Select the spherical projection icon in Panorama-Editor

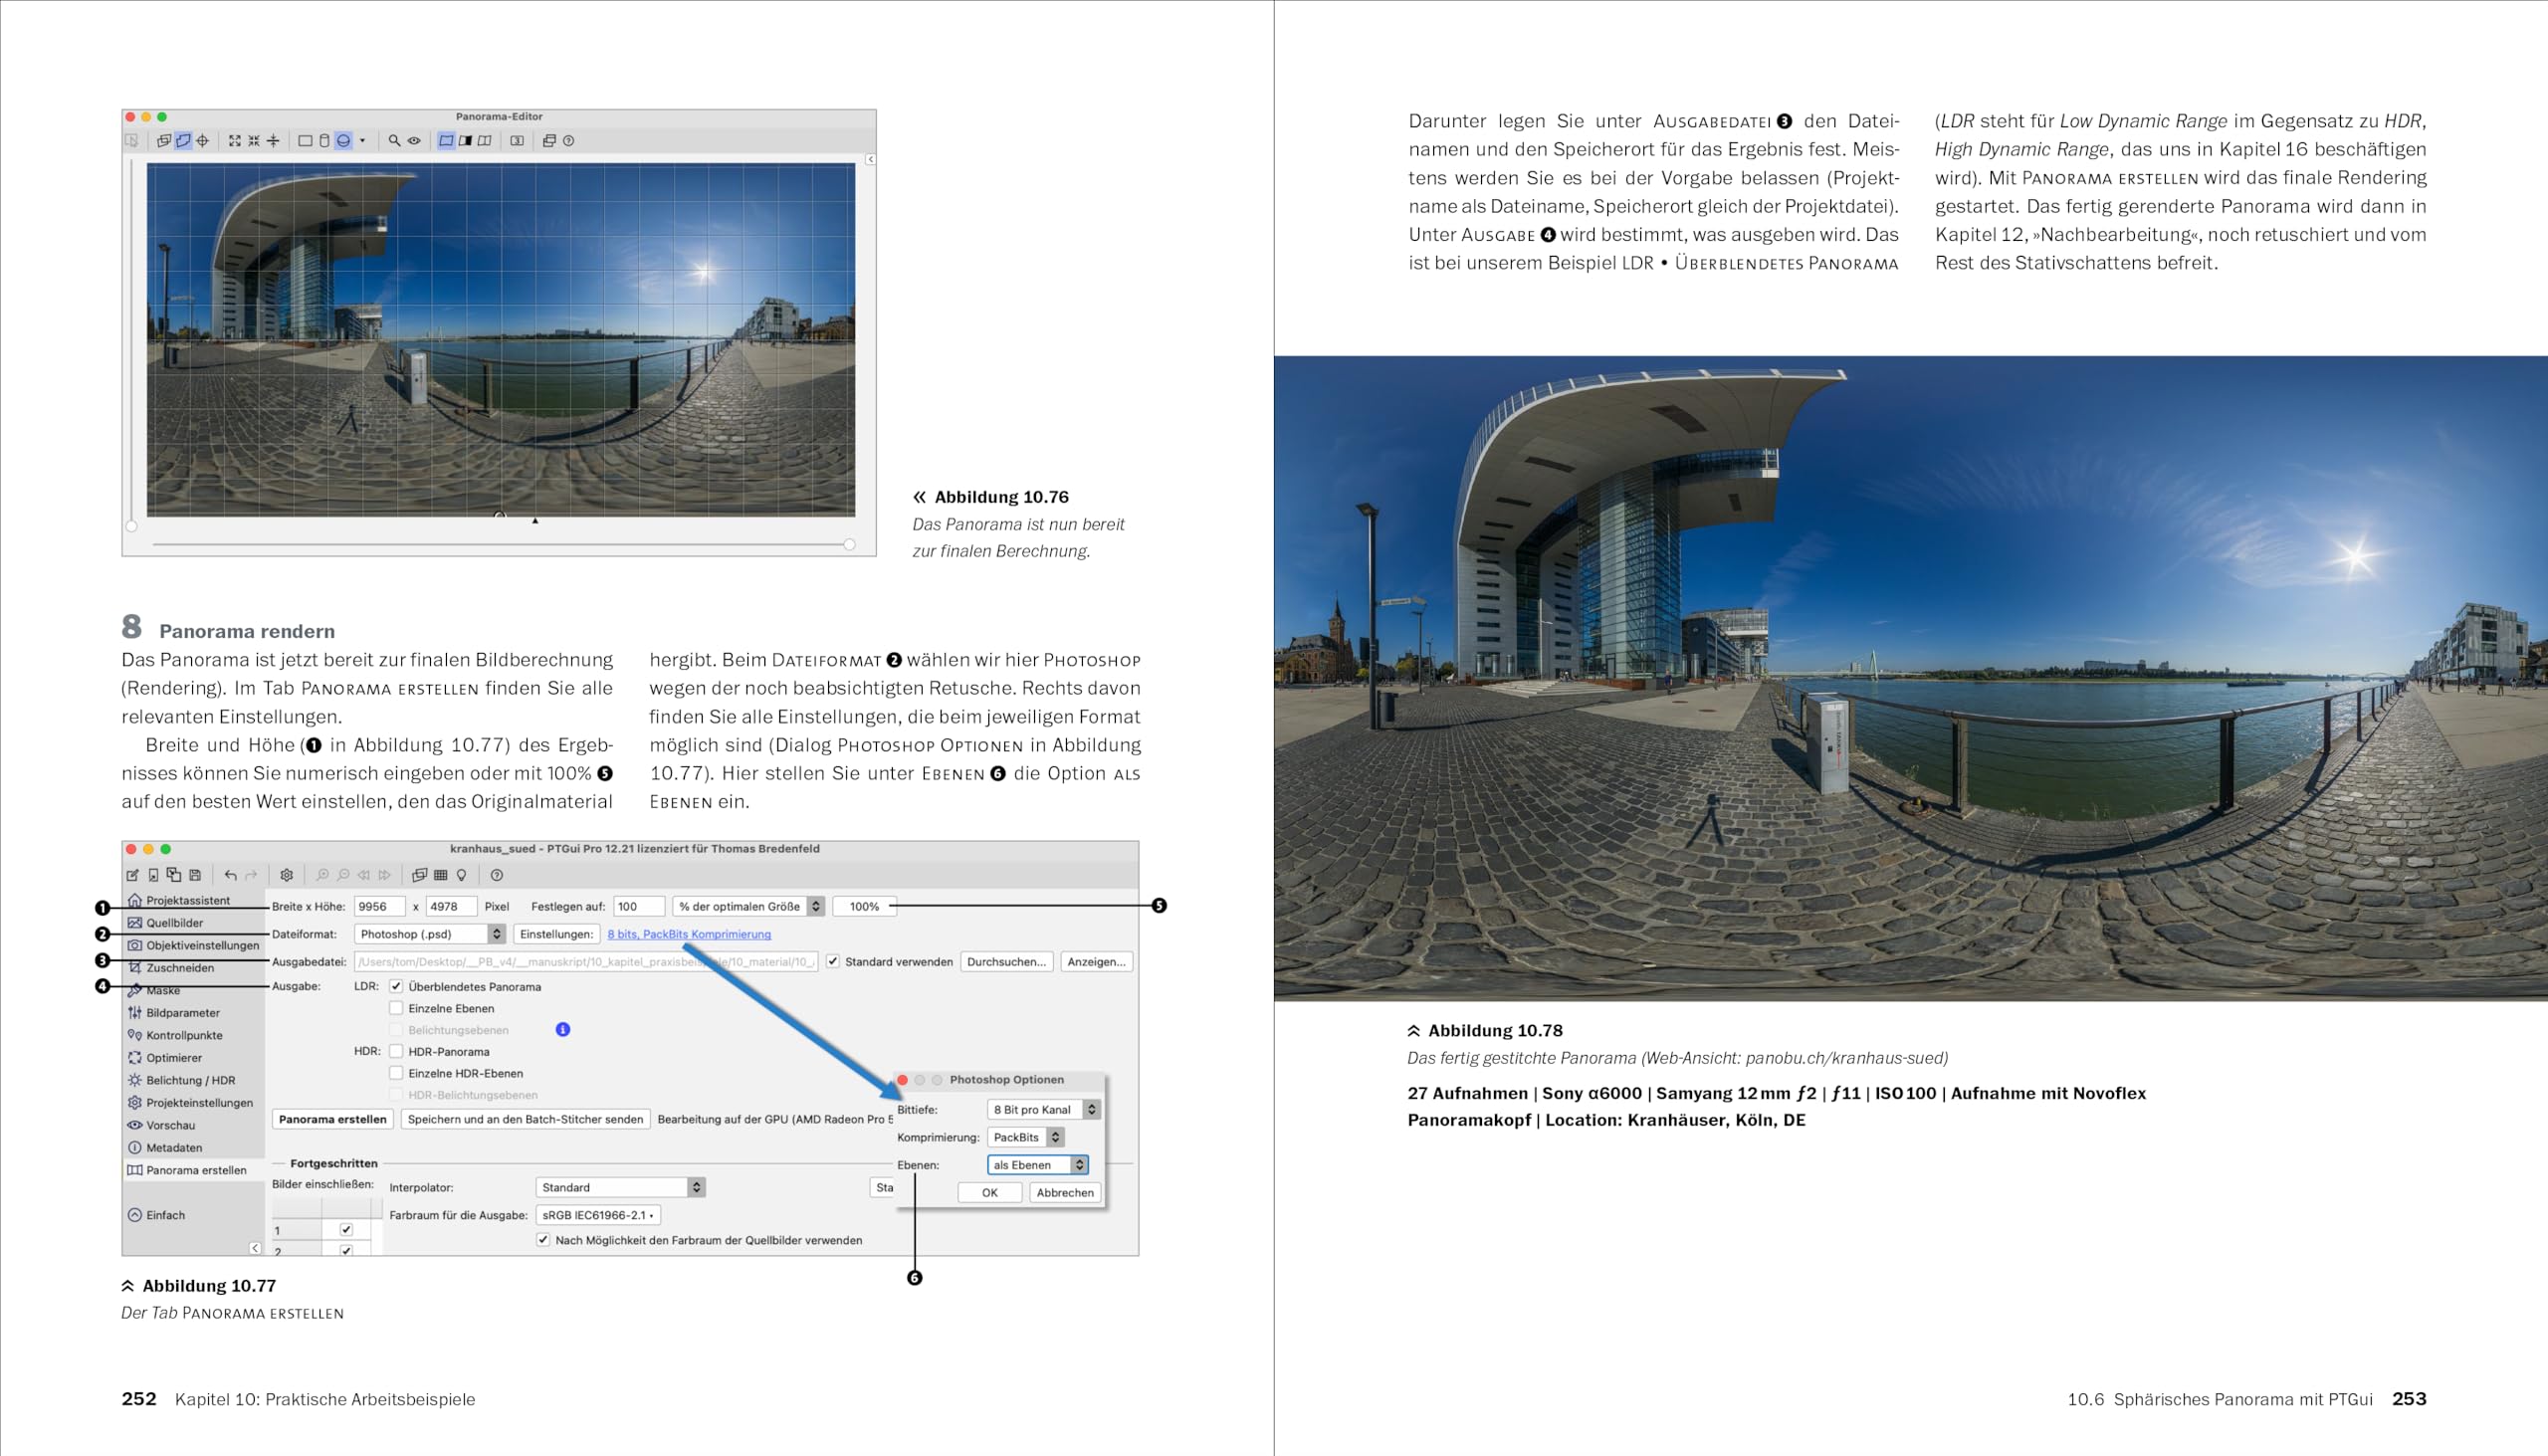343,141
